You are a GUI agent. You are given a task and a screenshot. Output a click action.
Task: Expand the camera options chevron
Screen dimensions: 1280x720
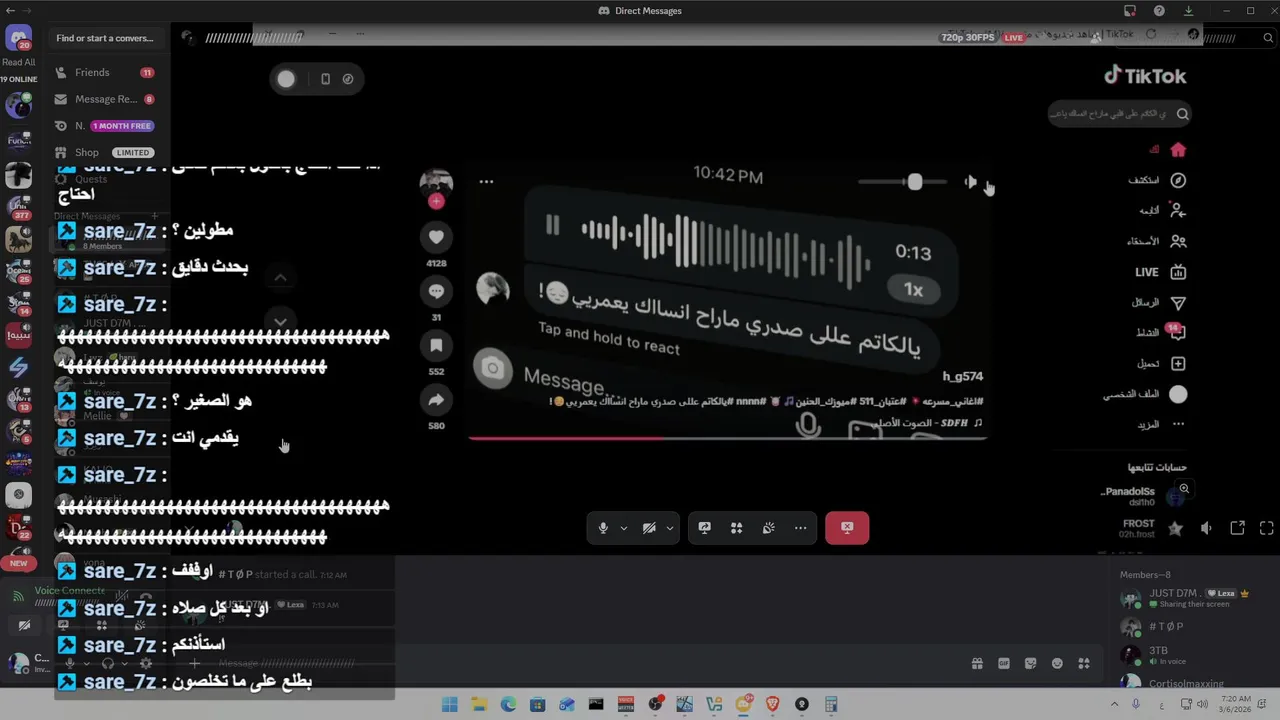pyautogui.click(x=670, y=528)
